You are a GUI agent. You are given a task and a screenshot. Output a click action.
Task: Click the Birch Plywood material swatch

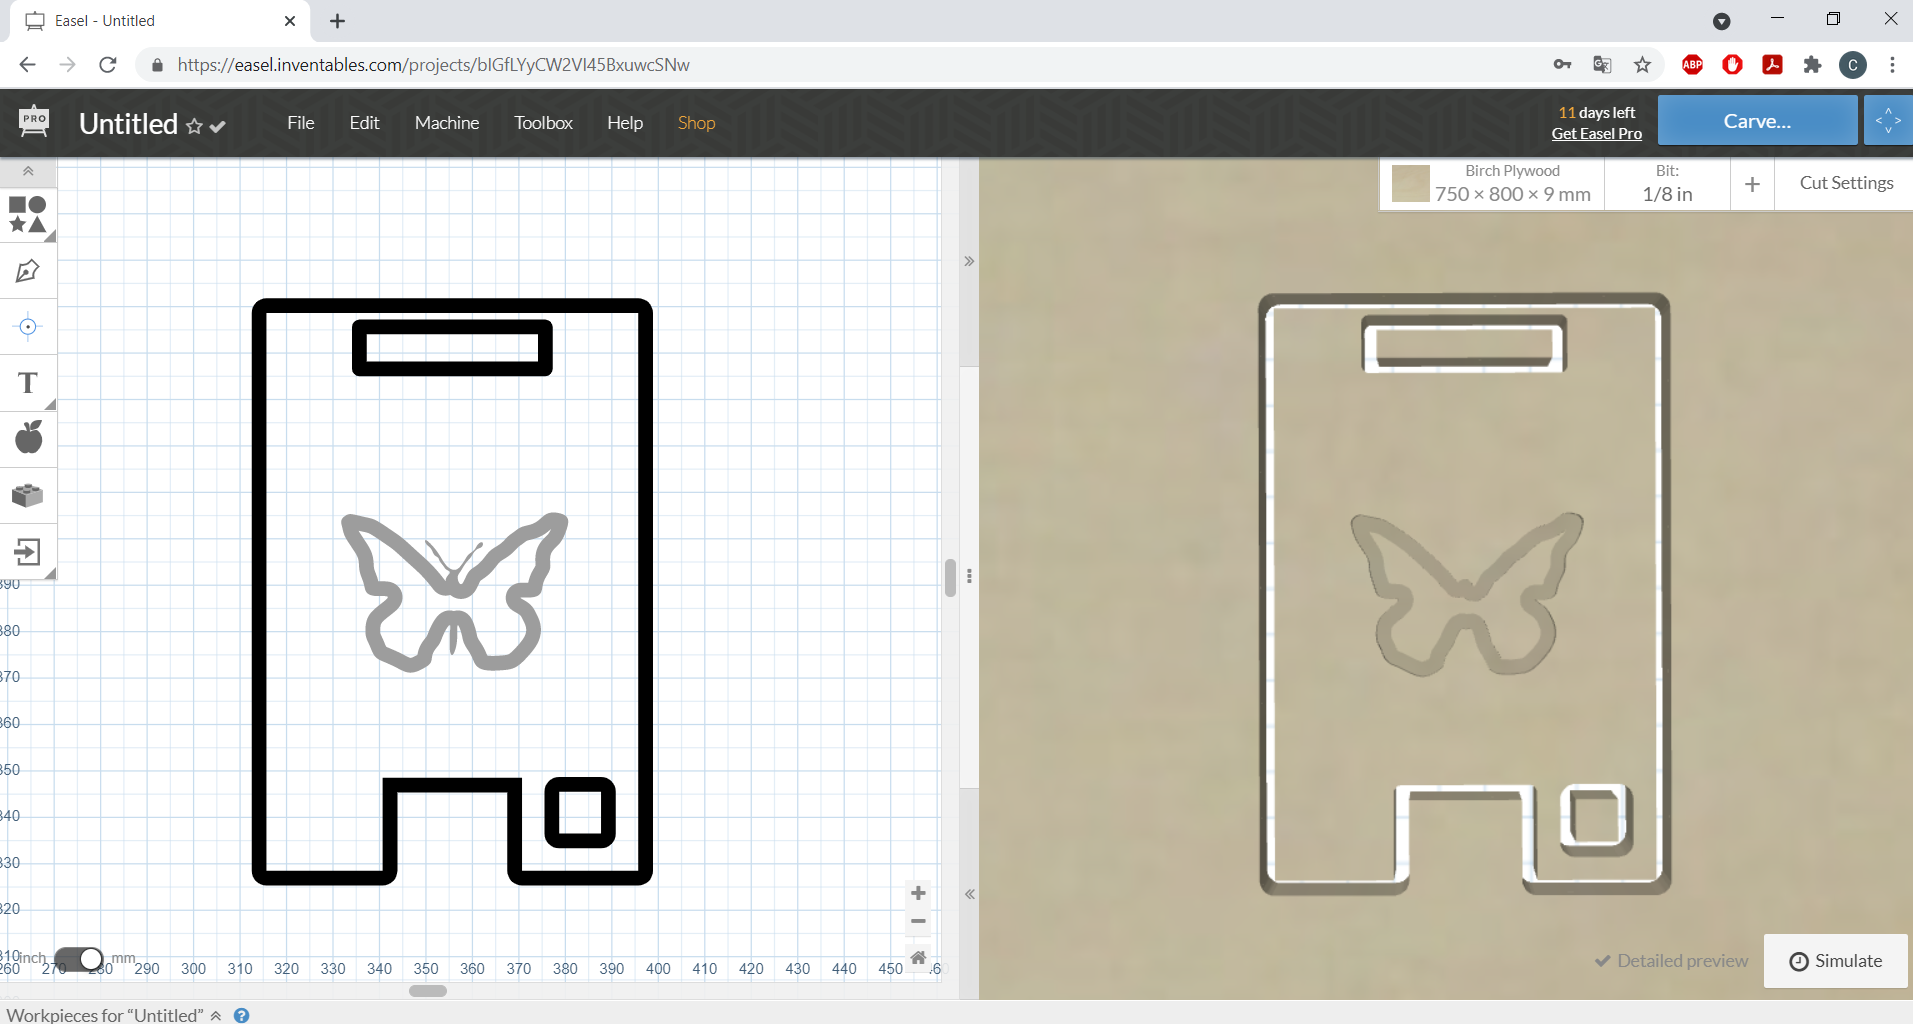click(x=1409, y=183)
